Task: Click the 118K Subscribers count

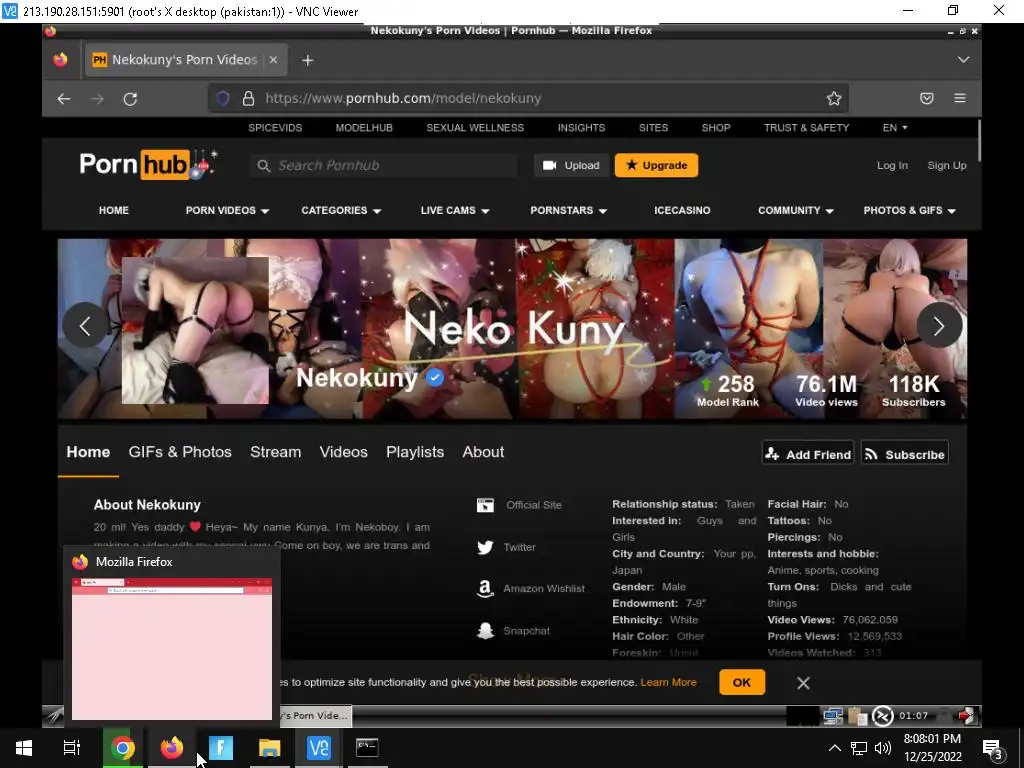Action: pos(914,391)
